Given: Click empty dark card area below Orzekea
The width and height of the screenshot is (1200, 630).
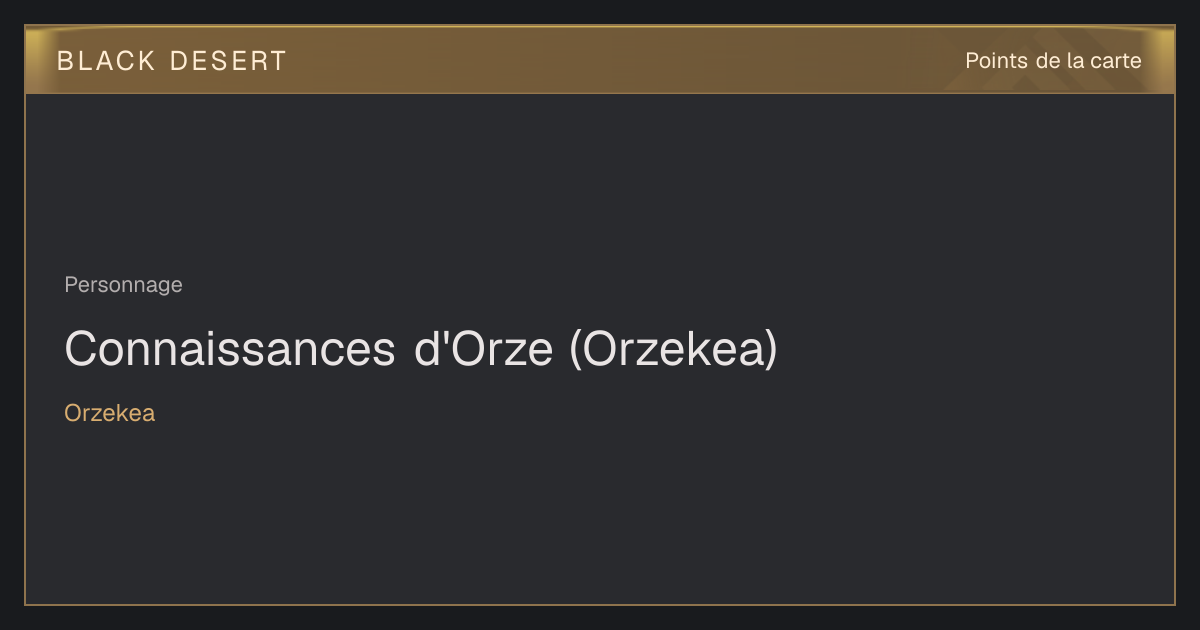Looking at the screenshot, I should coord(600,510).
